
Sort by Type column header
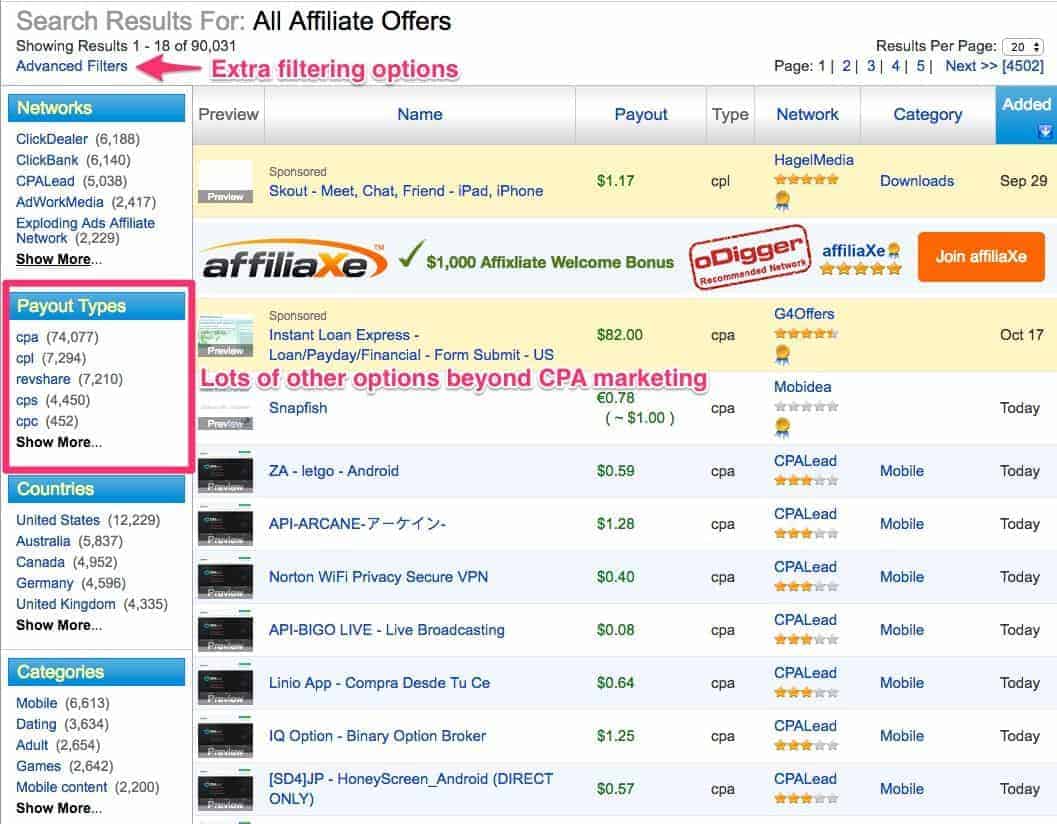pos(730,115)
